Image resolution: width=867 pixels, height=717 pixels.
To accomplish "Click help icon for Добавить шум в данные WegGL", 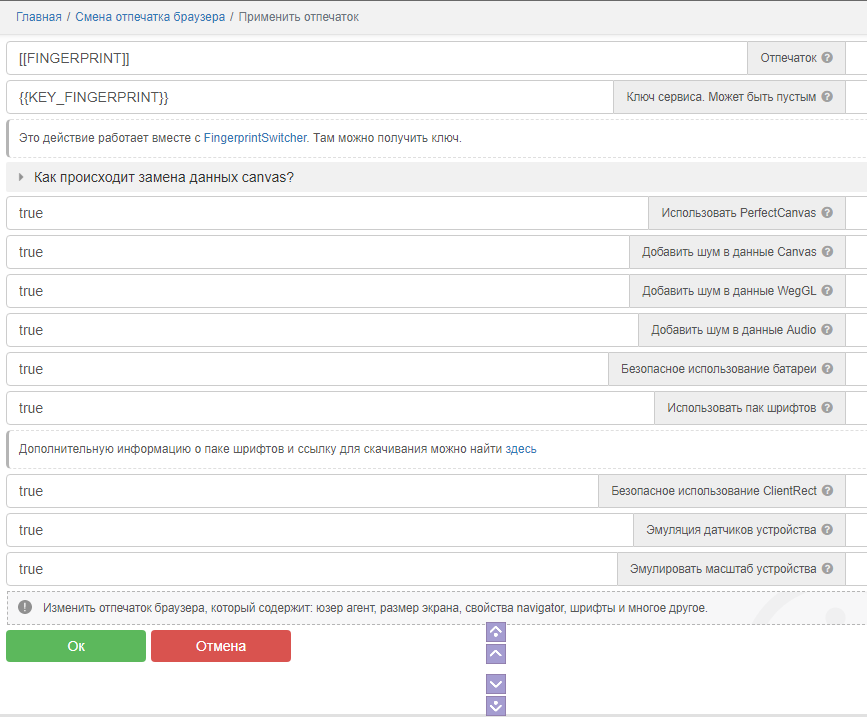I will click(x=827, y=291).
